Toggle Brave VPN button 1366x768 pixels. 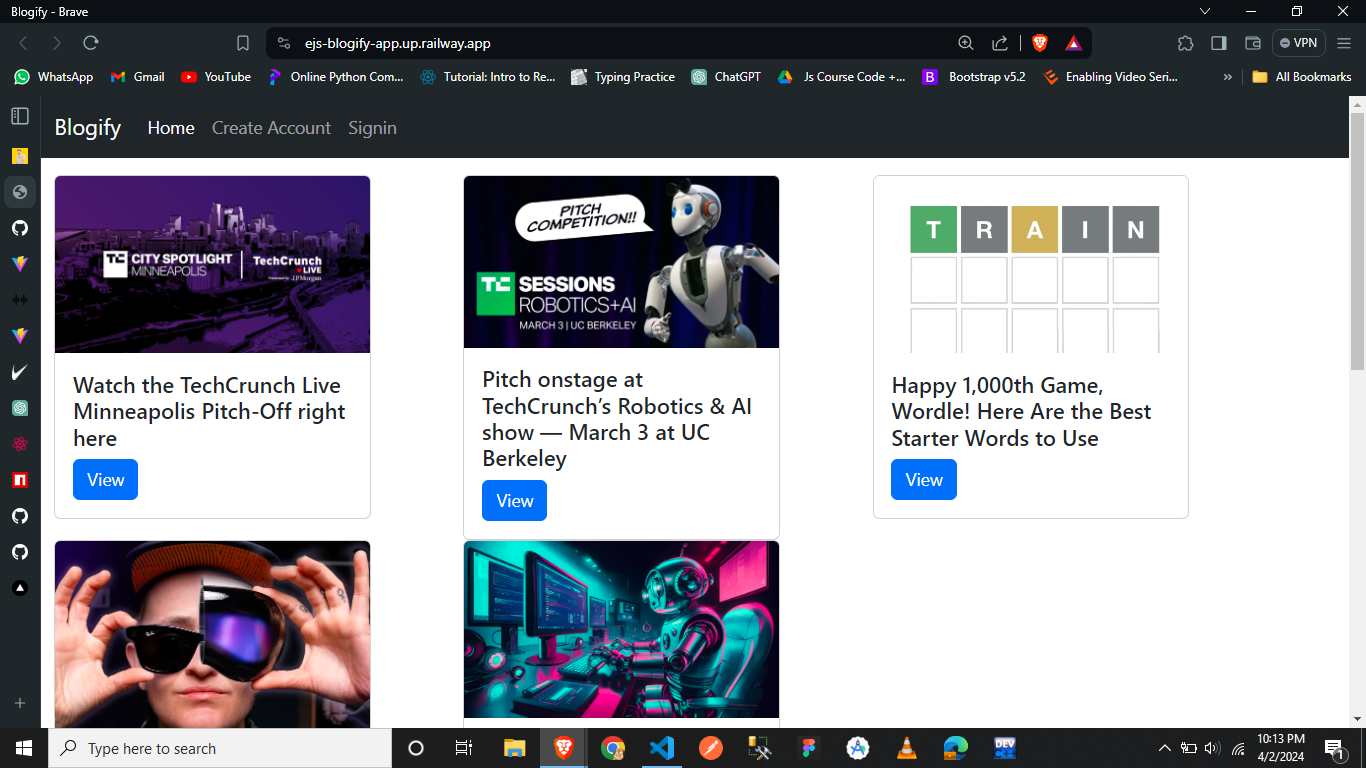(1299, 43)
